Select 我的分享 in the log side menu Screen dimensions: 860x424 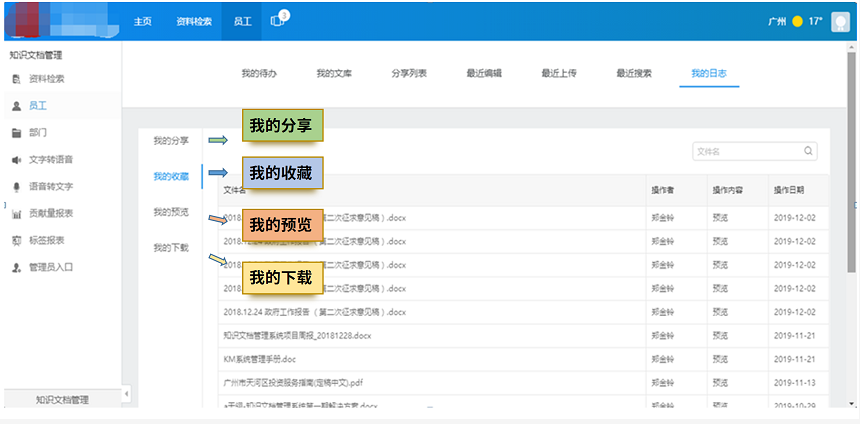pos(171,141)
